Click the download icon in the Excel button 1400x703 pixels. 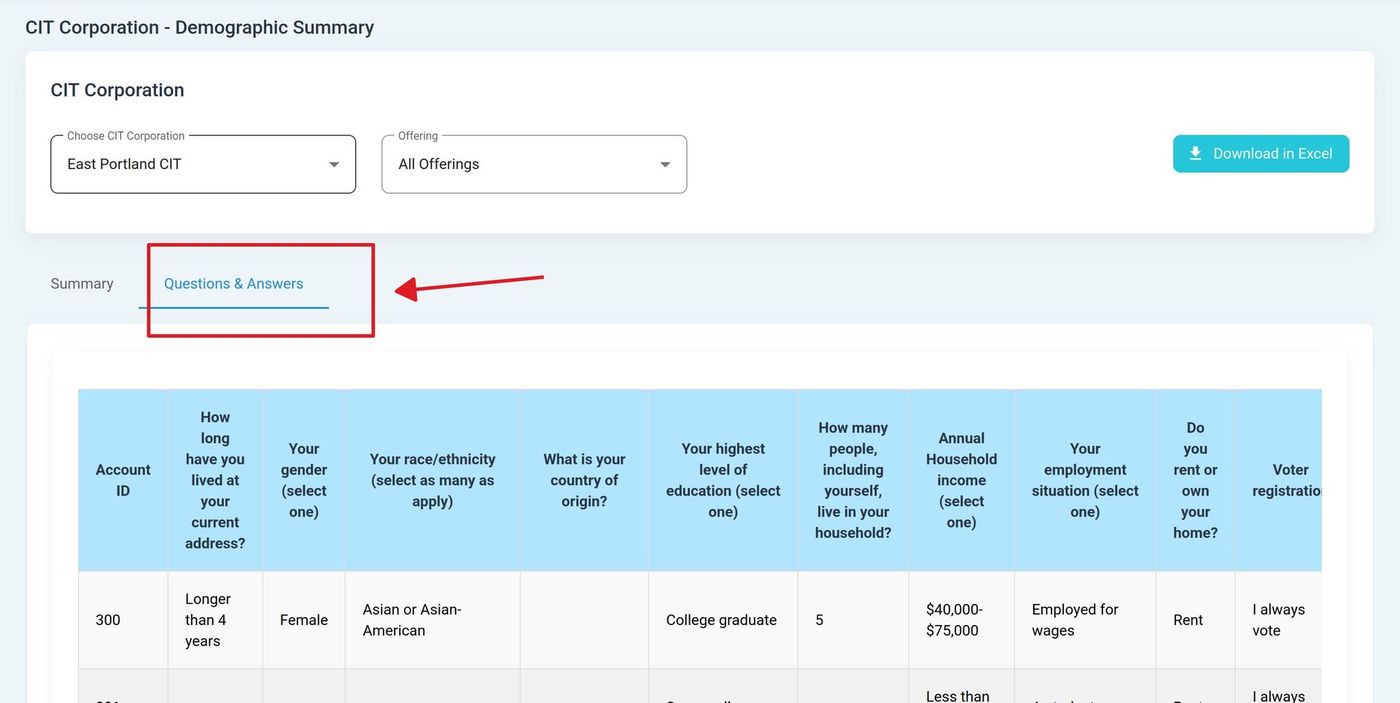click(1195, 154)
